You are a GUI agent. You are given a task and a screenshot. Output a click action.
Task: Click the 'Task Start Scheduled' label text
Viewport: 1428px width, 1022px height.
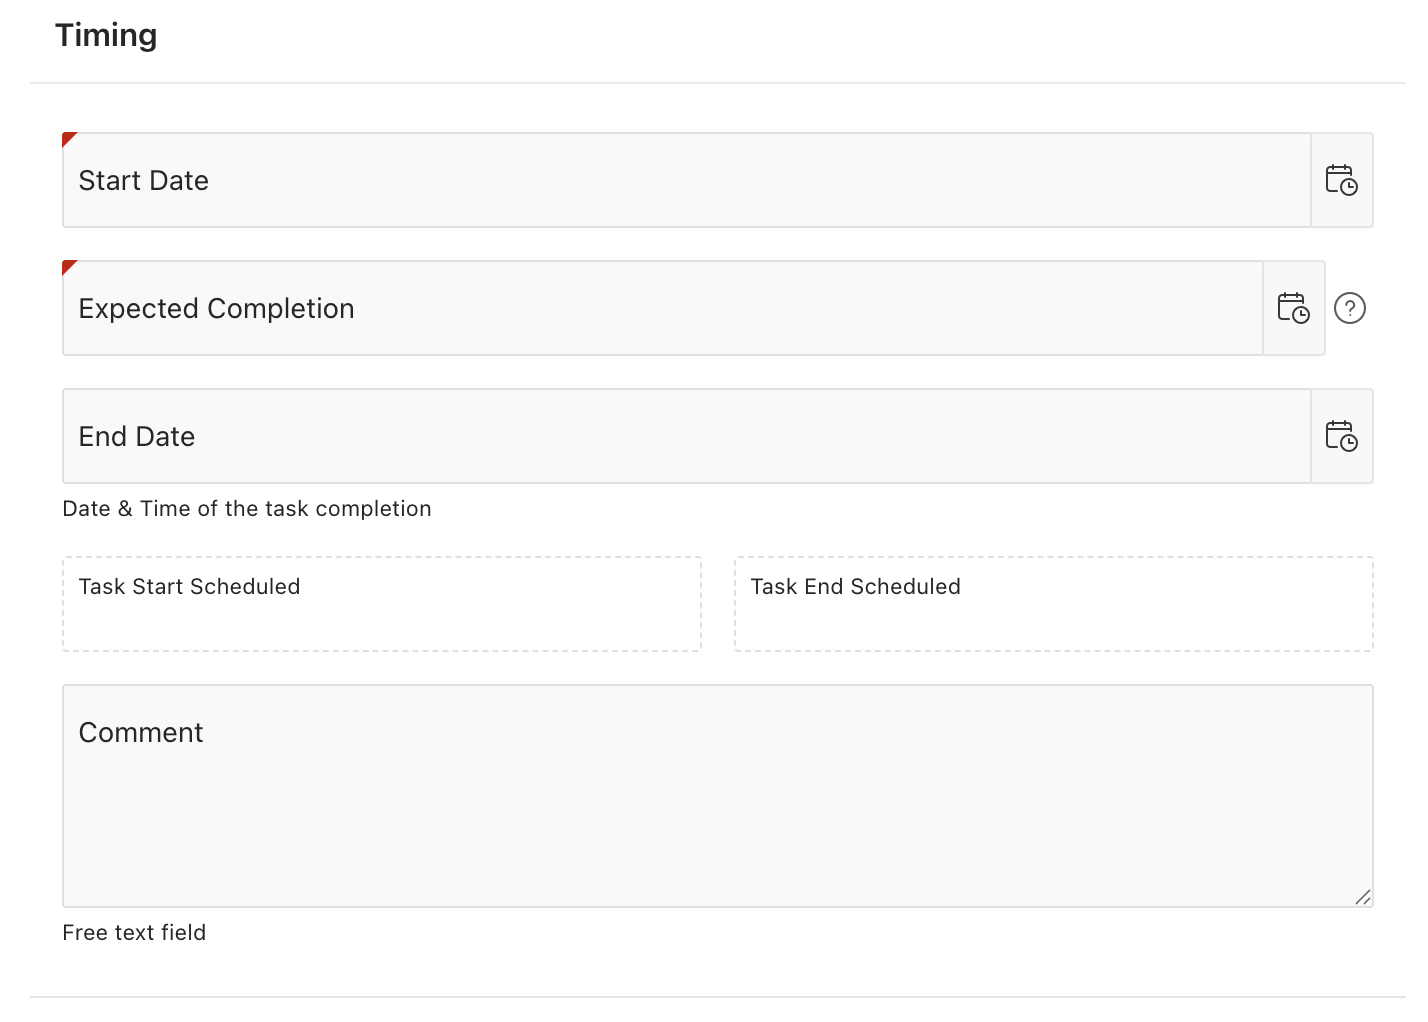189,587
